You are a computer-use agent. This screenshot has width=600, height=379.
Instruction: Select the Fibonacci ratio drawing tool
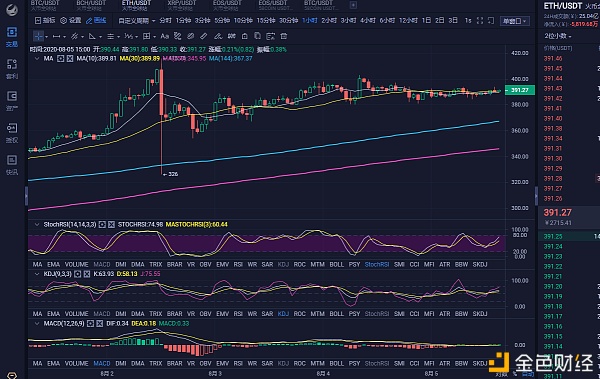[x=128, y=36]
